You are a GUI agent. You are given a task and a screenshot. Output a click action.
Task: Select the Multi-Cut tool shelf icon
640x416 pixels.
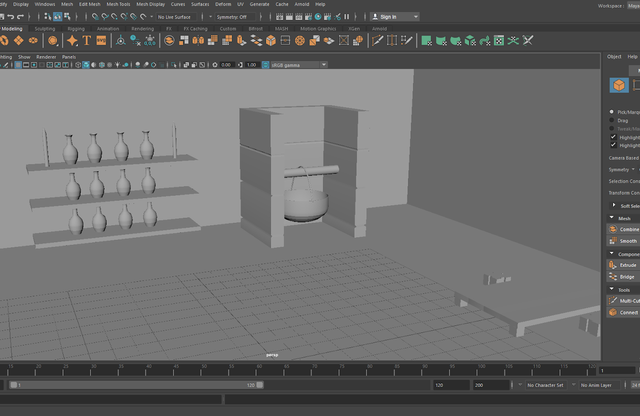tap(377, 40)
